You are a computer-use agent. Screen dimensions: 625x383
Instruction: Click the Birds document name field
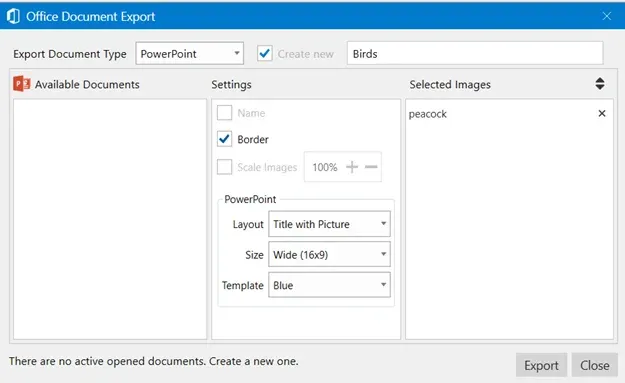pos(475,53)
